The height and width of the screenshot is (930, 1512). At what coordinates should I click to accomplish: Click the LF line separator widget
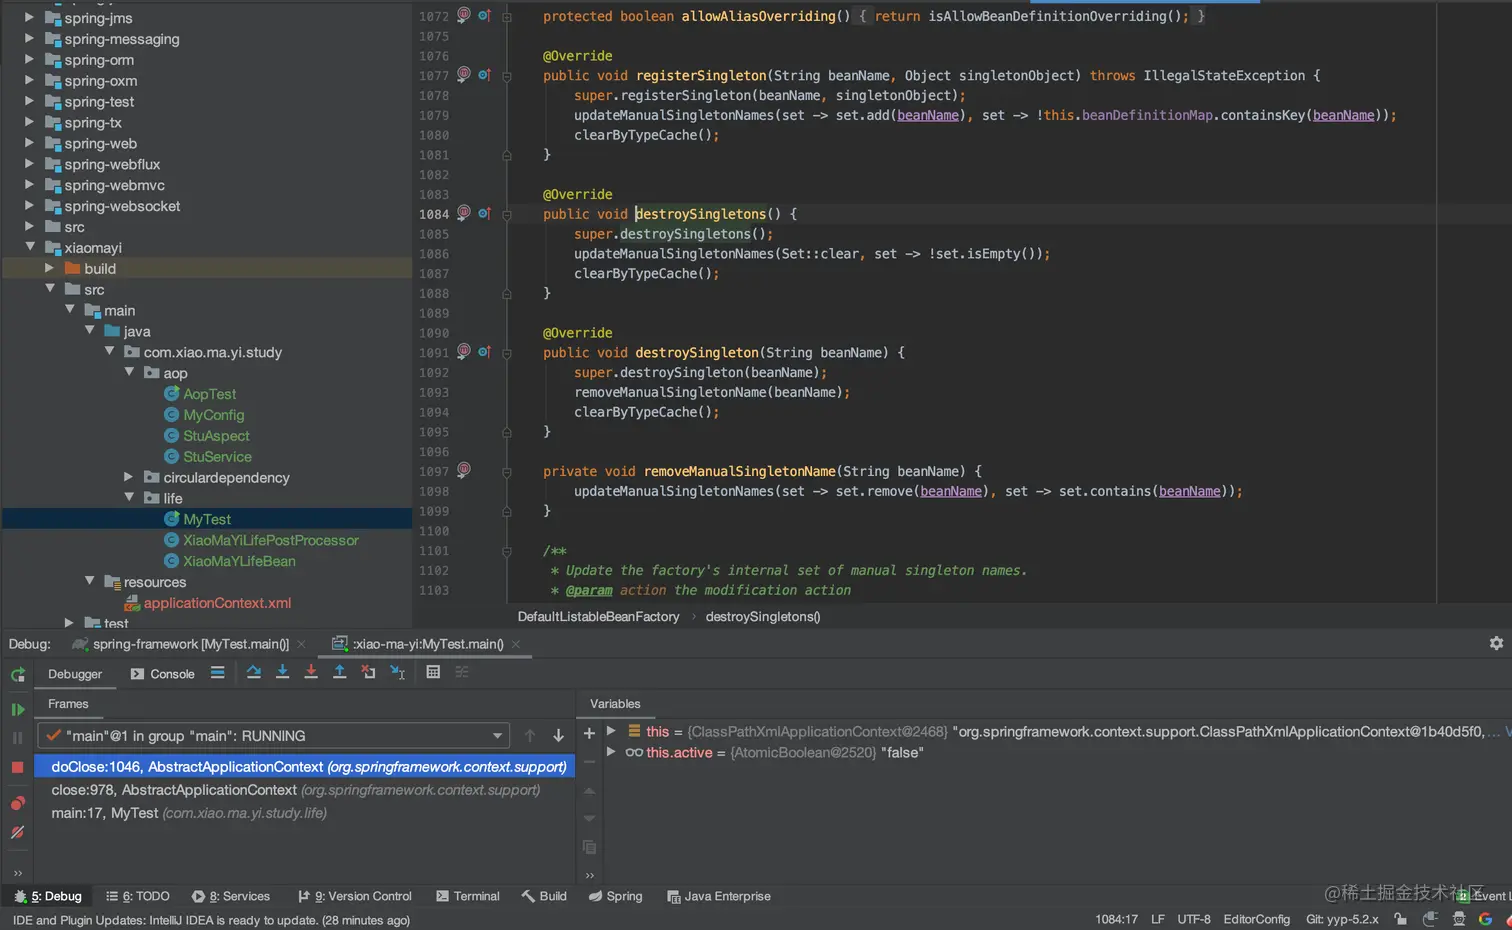tap(1158, 919)
